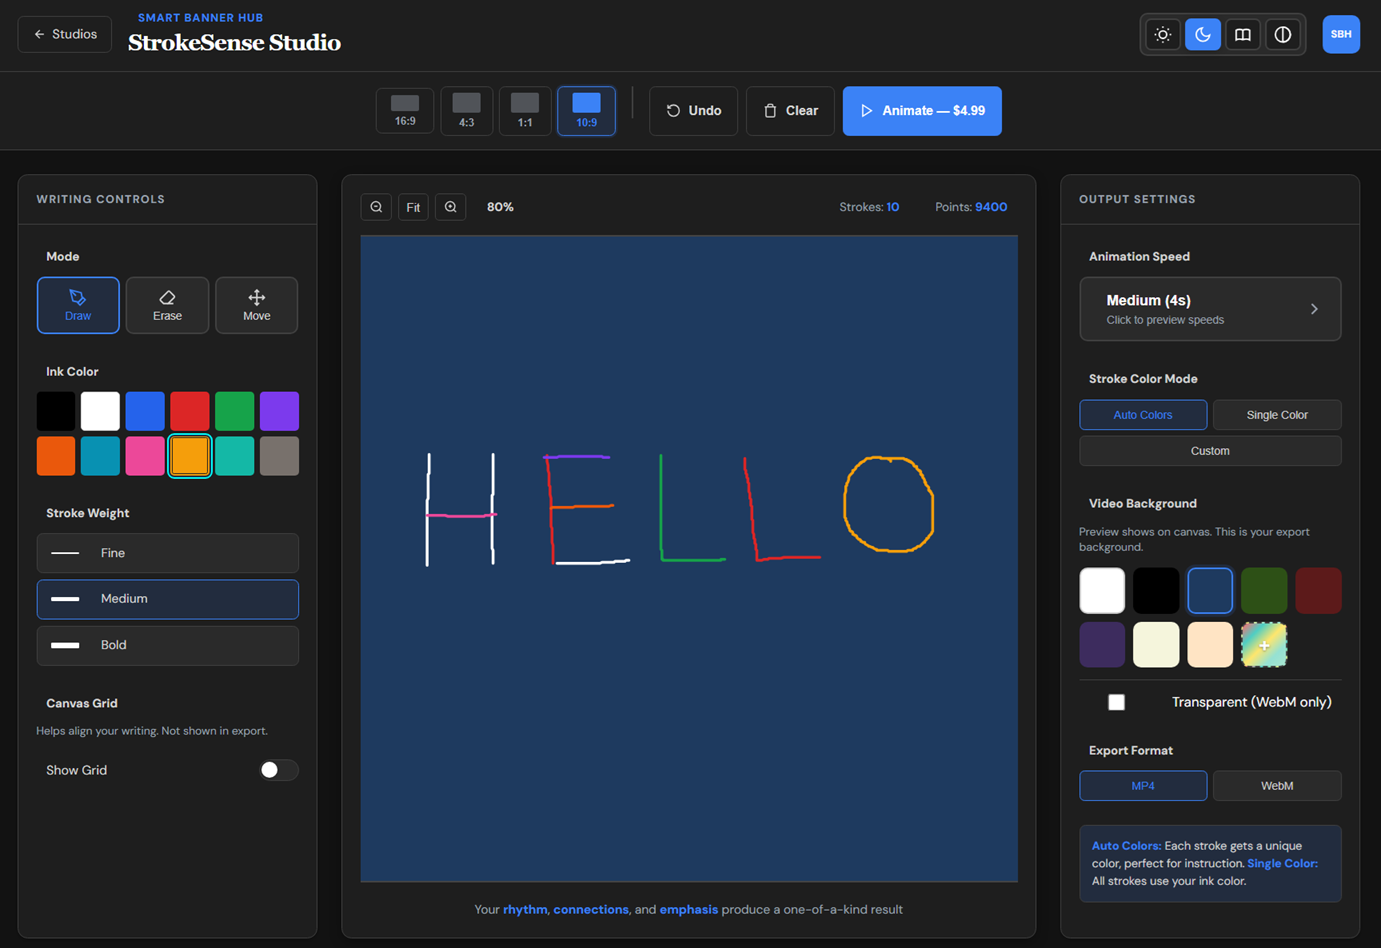Open custom background color picker
This screenshot has height=948, width=1381.
(1264, 645)
